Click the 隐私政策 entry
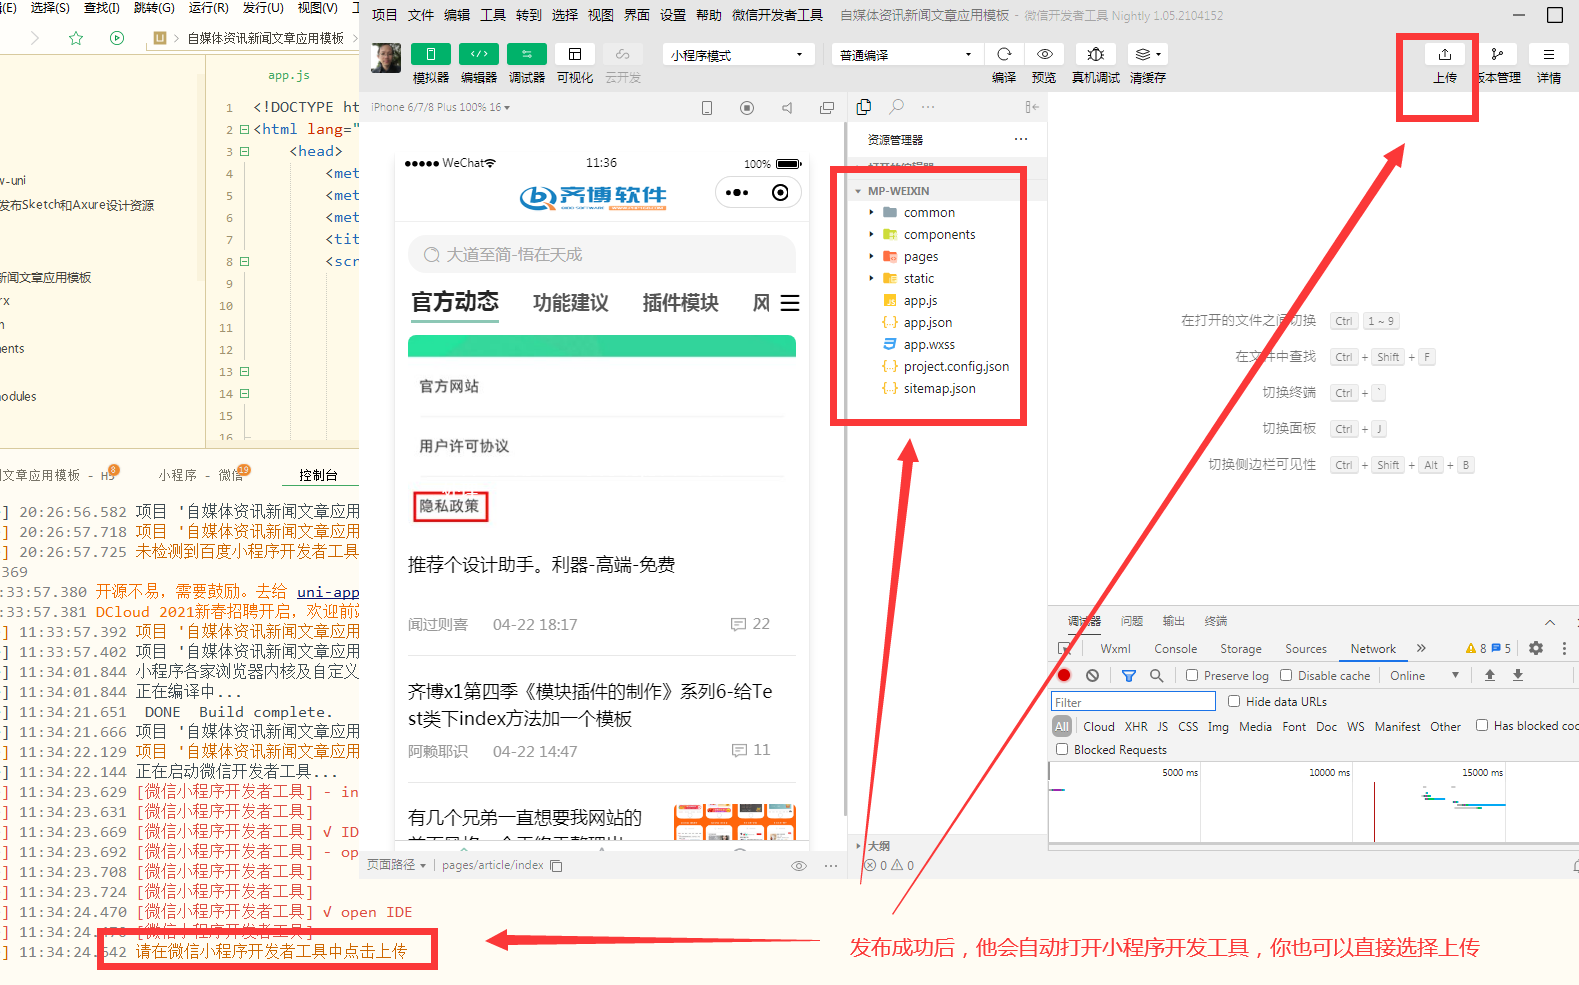1579x985 pixels. (x=449, y=506)
